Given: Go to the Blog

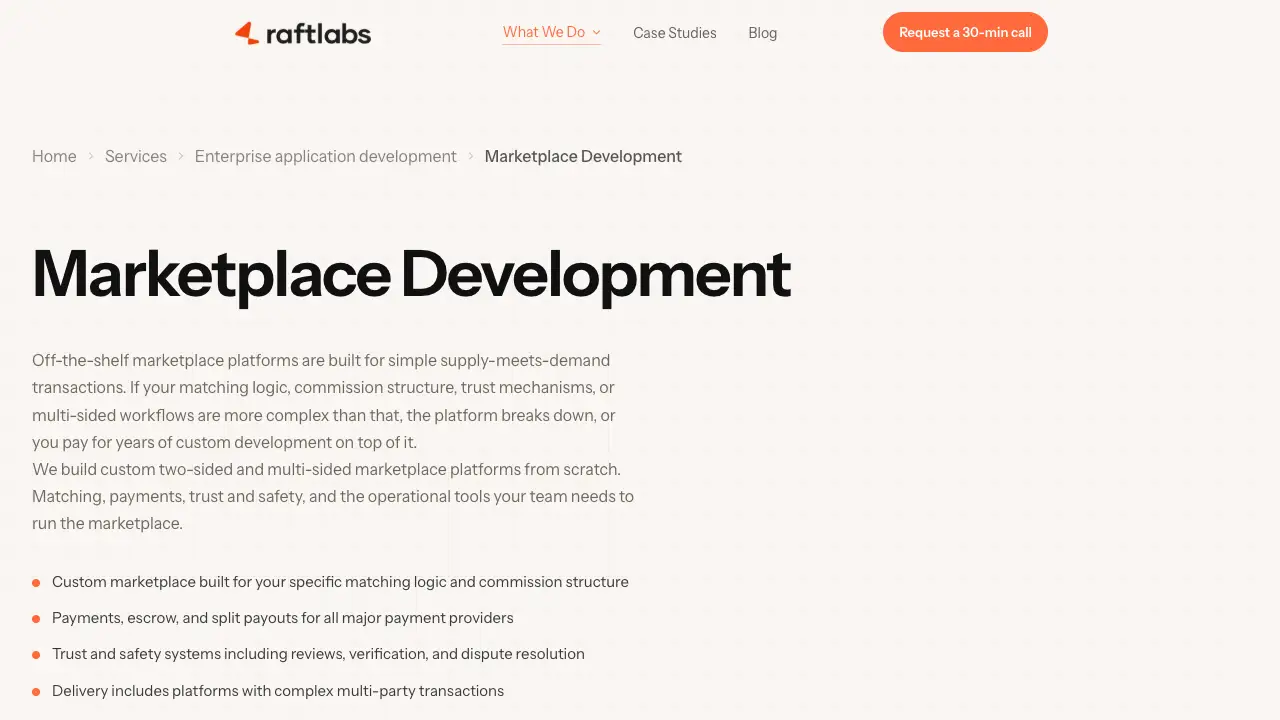Looking at the screenshot, I should (x=763, y=33).
